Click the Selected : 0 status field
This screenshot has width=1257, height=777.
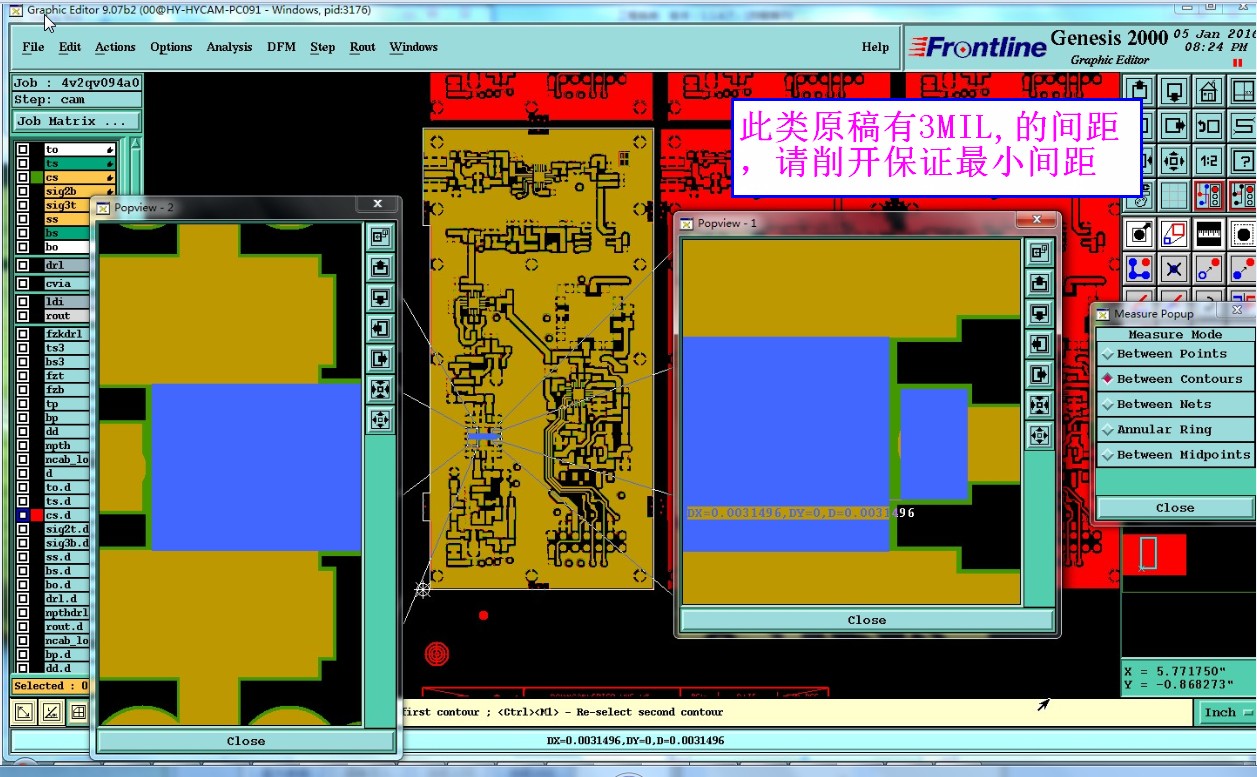(50, 686)
